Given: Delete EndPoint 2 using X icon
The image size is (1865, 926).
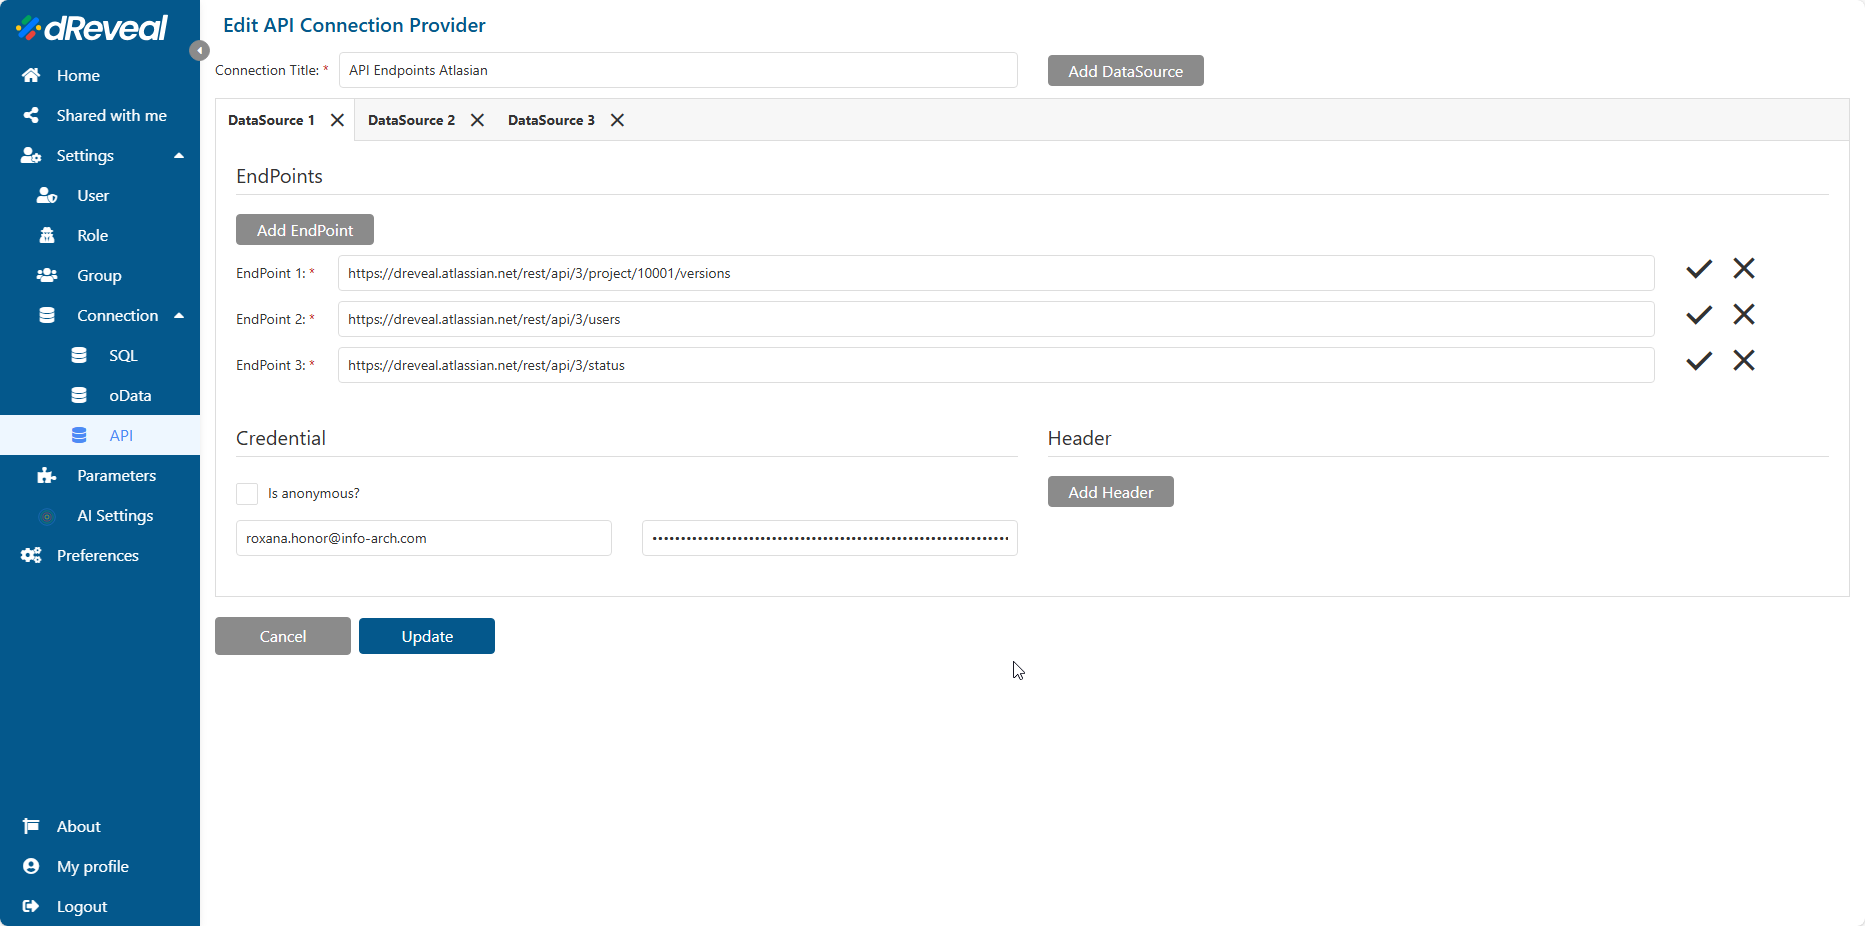Looking at the screenshot, I should point(1743,315).
